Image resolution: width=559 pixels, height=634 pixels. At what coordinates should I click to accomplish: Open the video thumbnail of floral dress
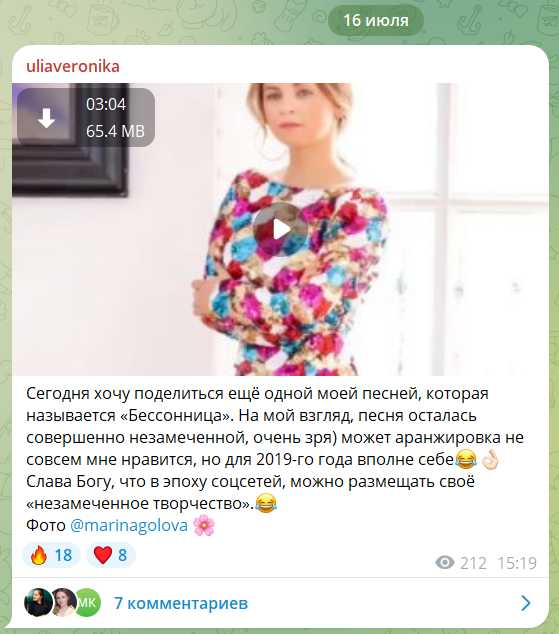tap(280, 229)
